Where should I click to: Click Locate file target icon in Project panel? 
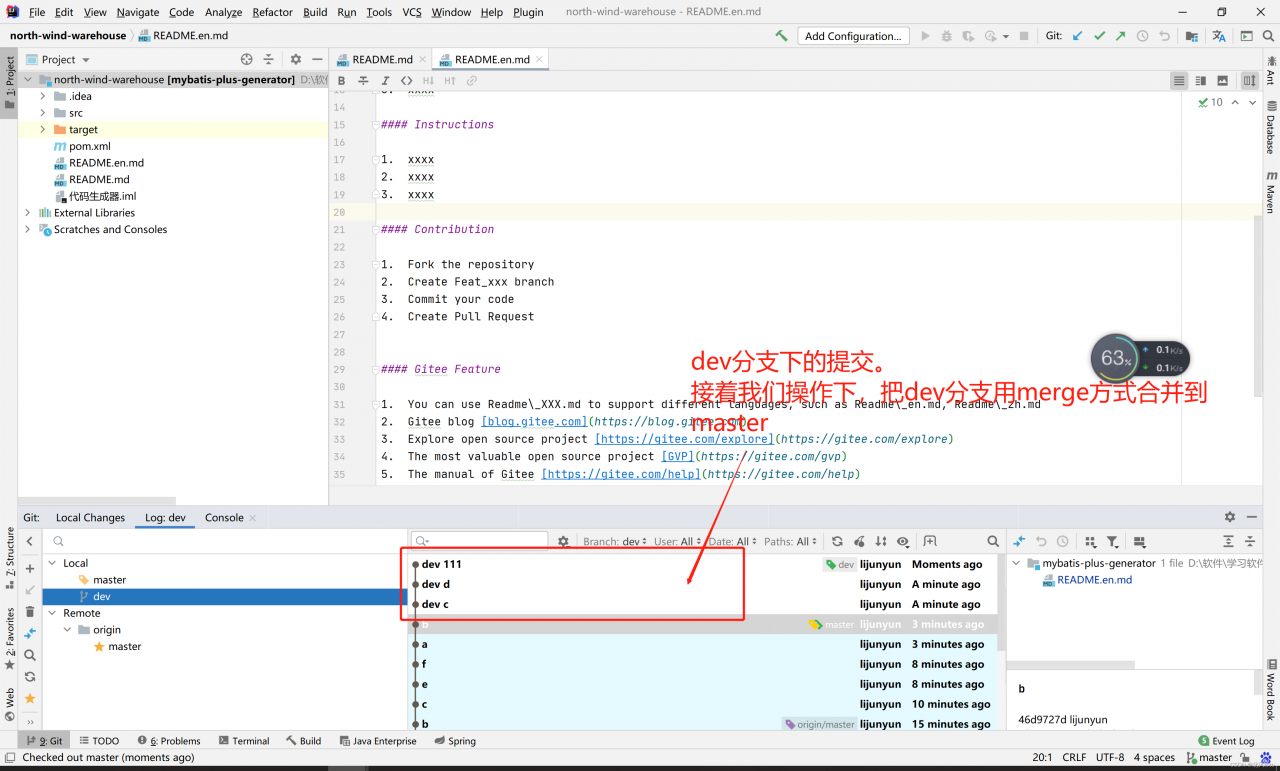pos(247,60)
